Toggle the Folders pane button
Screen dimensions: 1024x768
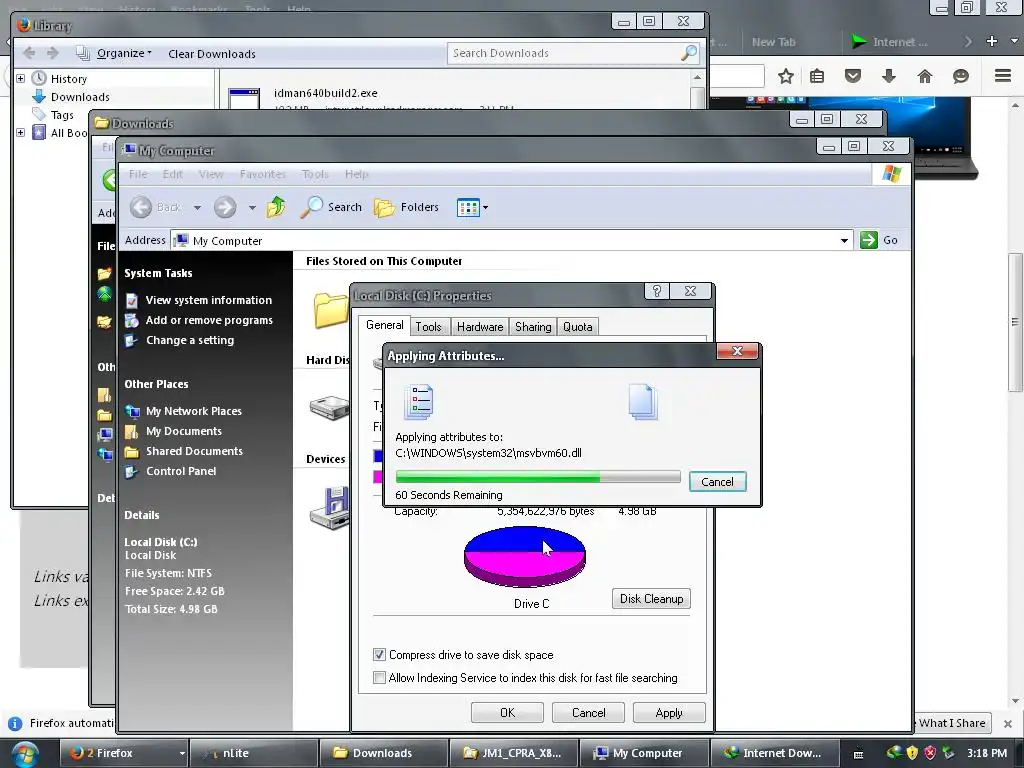(406, 207)
